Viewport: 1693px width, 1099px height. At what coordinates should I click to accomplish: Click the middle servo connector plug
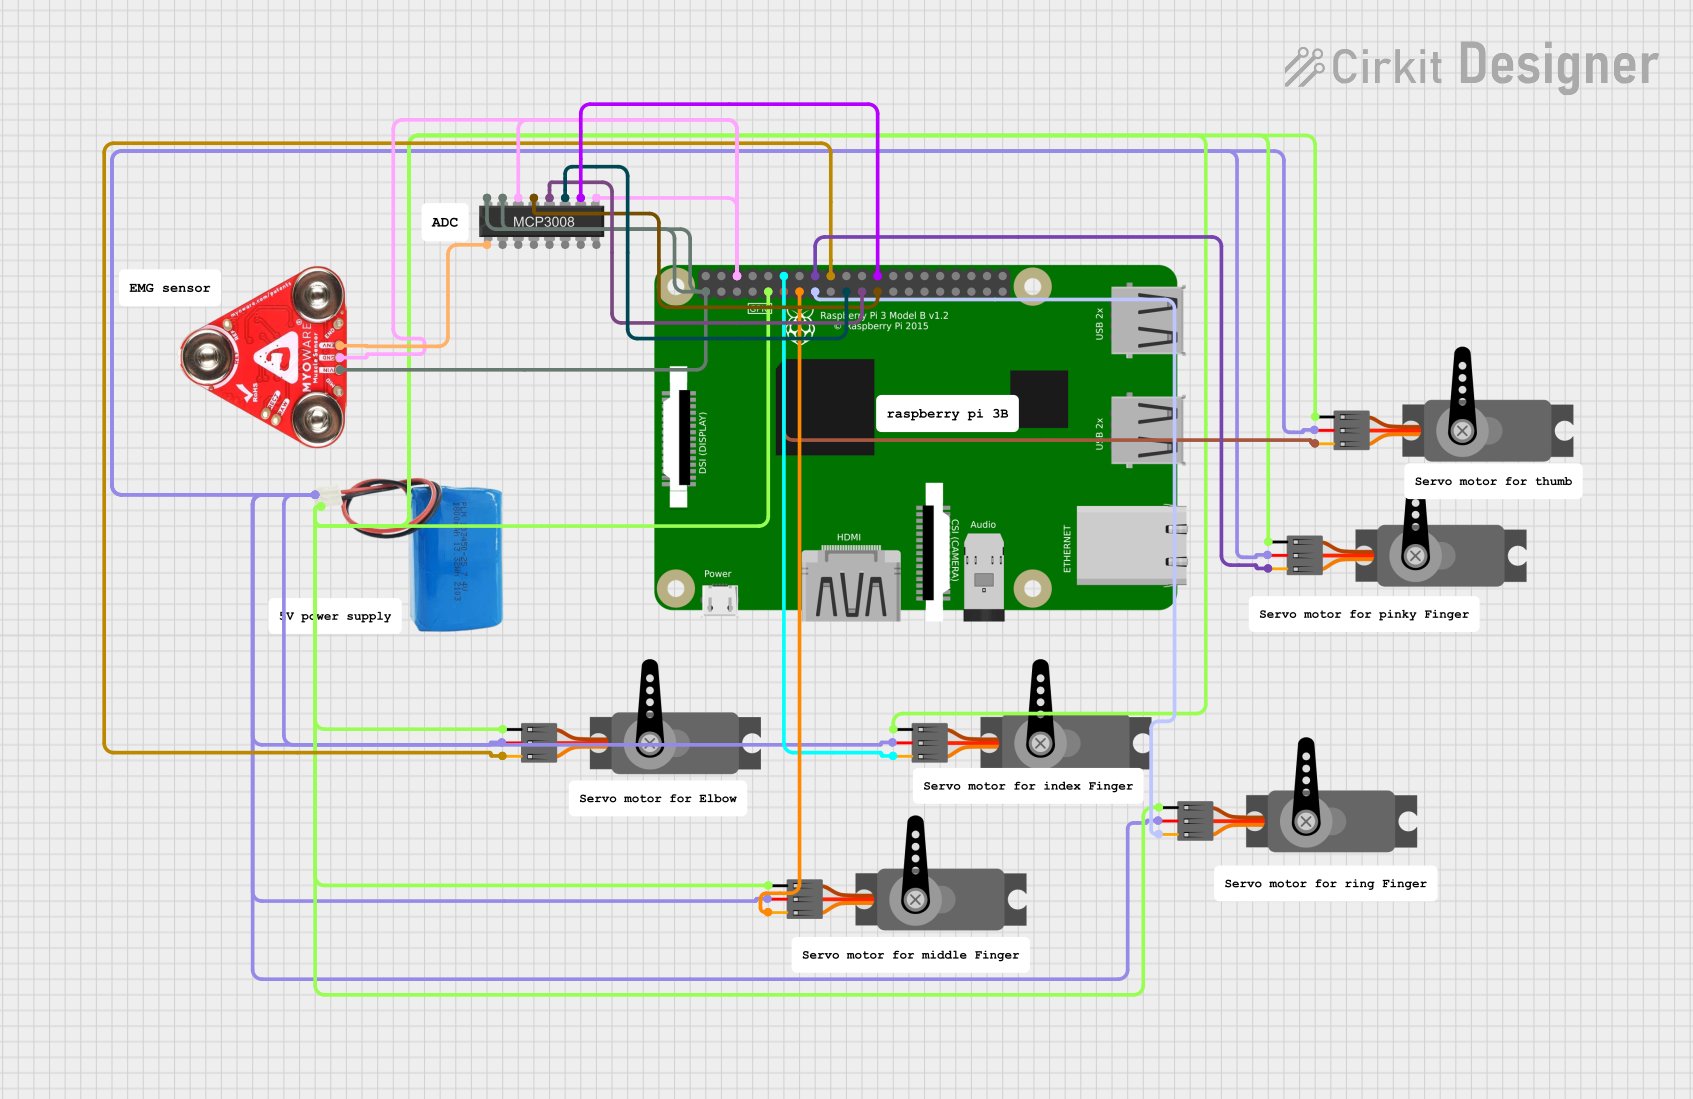[805, 898]
